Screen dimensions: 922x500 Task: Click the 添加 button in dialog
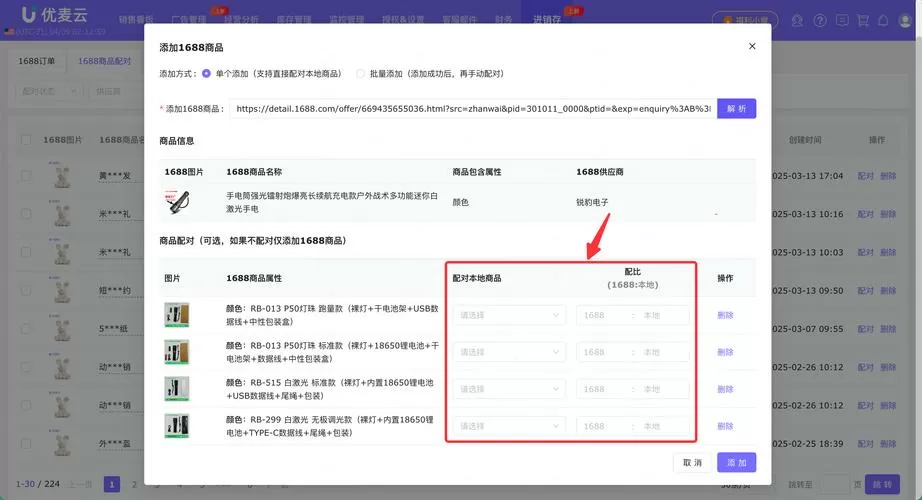(x=736, y=462)
